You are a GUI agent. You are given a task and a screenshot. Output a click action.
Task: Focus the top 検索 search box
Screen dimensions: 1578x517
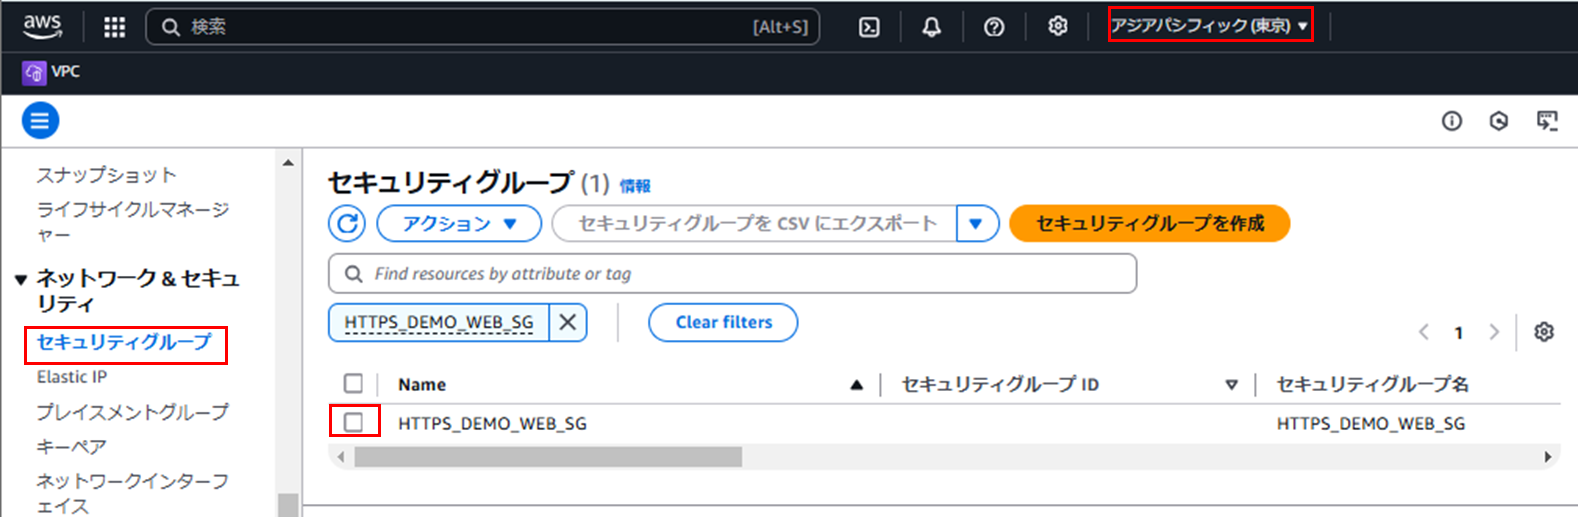[x=483, y=27]
